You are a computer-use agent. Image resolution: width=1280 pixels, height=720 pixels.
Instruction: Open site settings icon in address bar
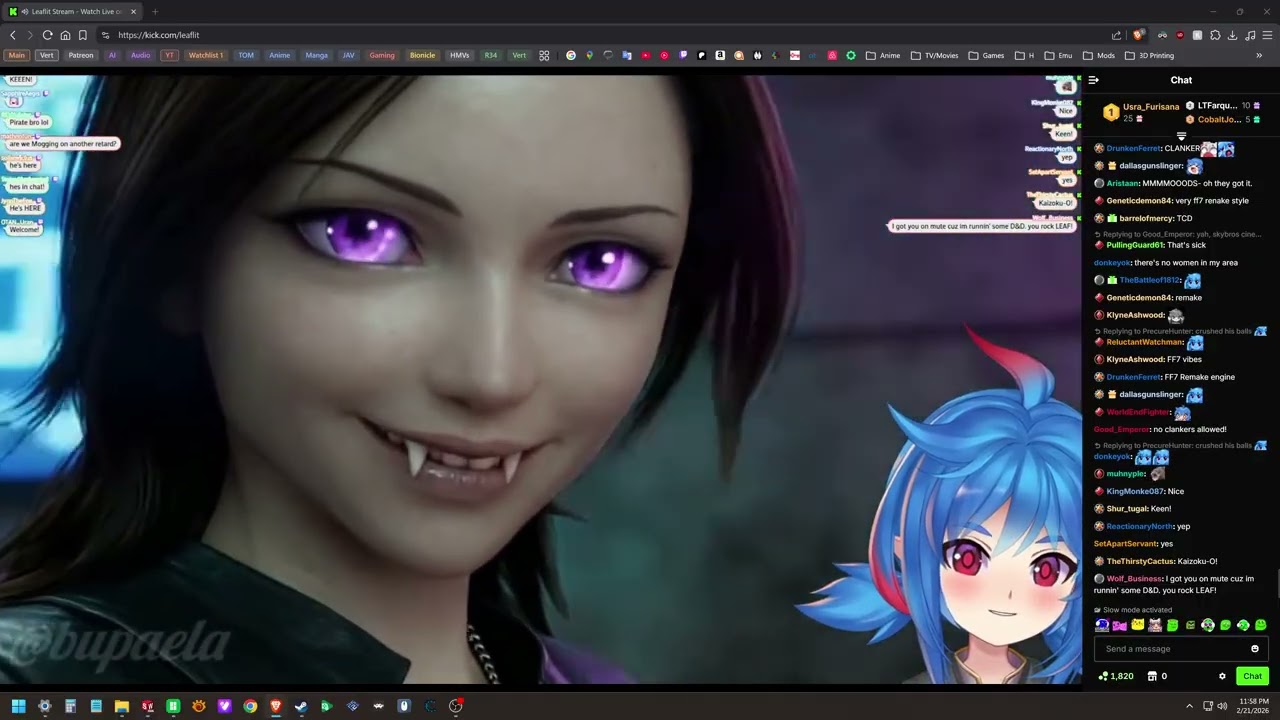[x=105, y=35]
